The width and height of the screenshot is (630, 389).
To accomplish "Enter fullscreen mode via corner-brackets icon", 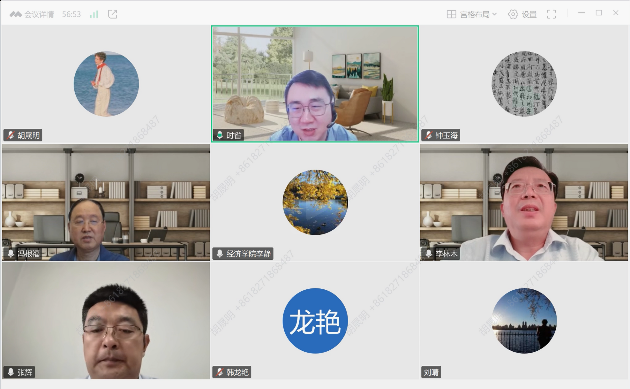I will tap(552, 14).
